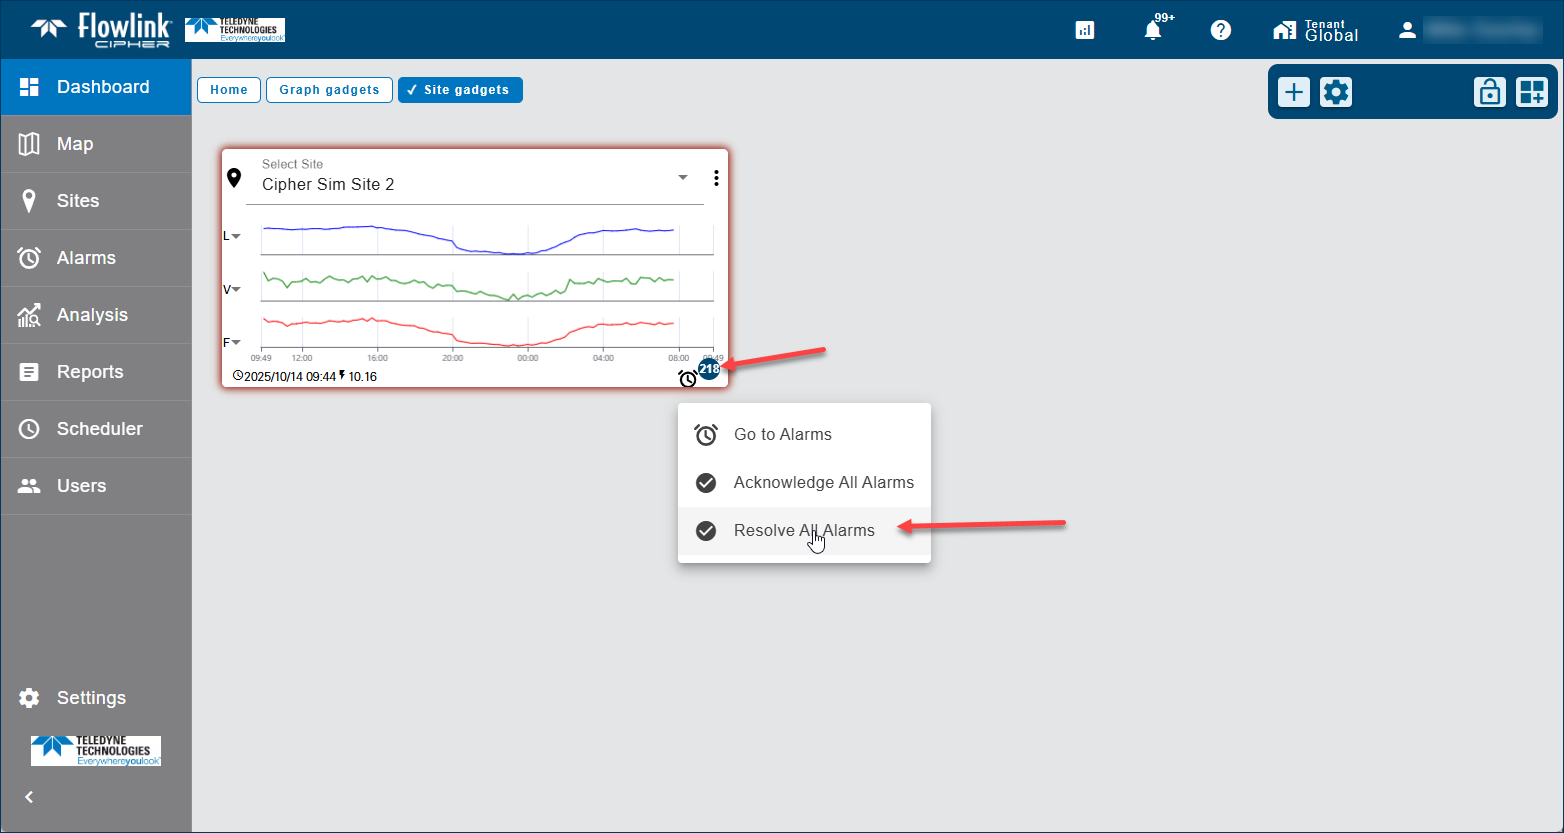
Task: Expand the V series dropdown arrow
Action: (235, 290)
